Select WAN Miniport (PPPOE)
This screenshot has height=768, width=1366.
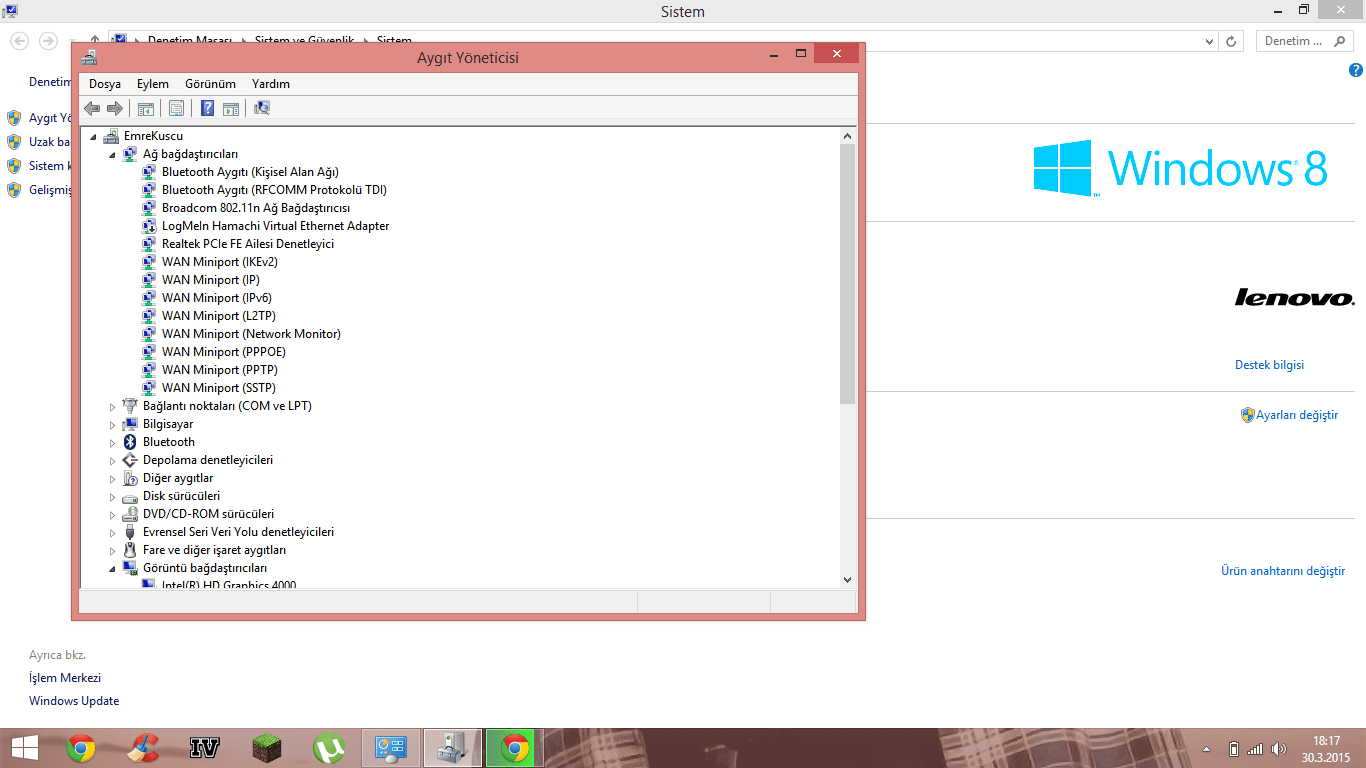pos(224,352)
